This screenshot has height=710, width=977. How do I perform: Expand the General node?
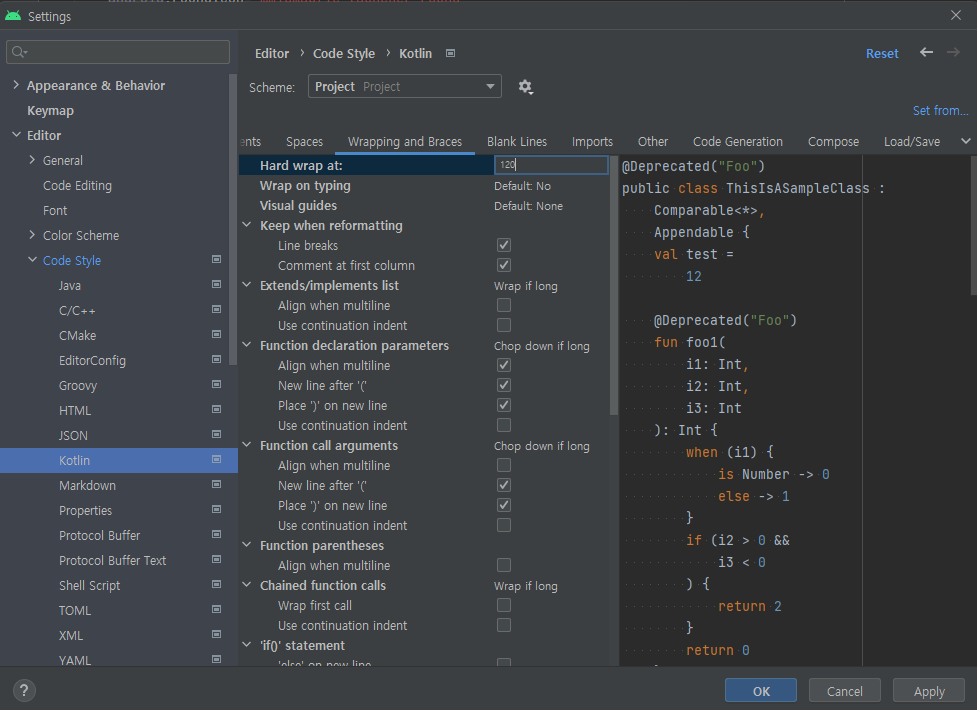(x=32, y=160)
